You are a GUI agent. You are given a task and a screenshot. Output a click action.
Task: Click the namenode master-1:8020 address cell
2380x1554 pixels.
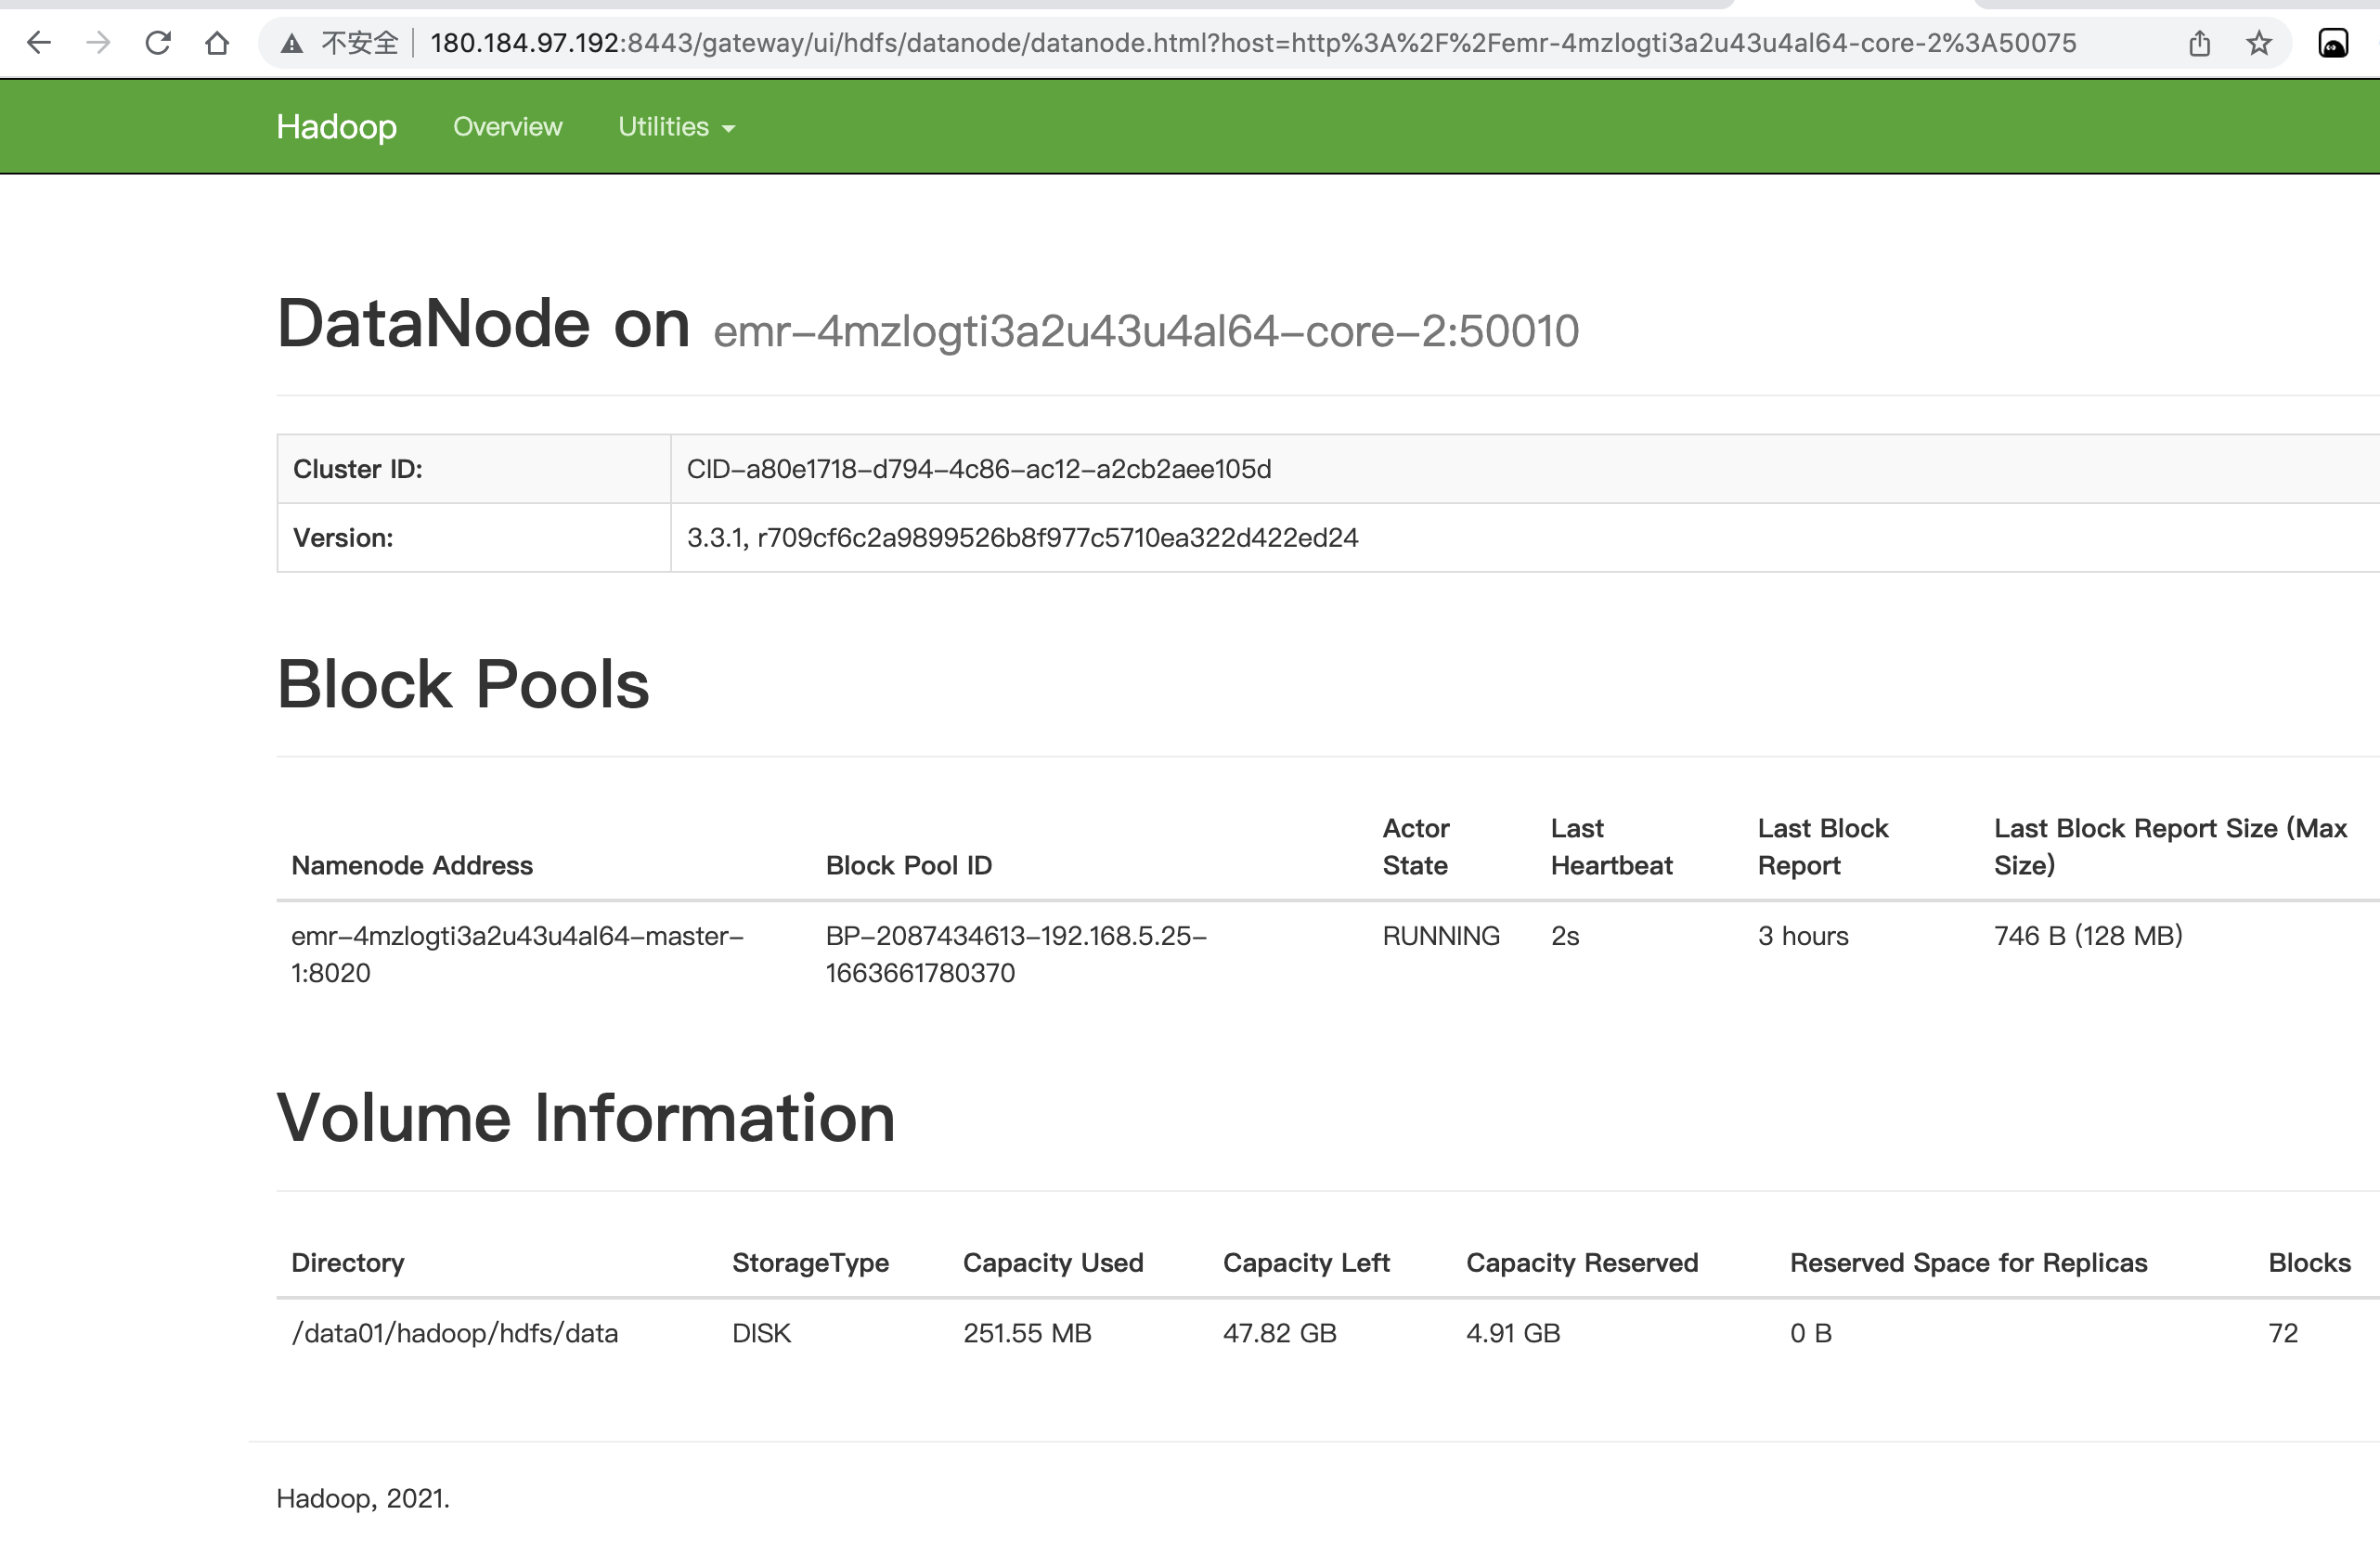tap(516, 954)
